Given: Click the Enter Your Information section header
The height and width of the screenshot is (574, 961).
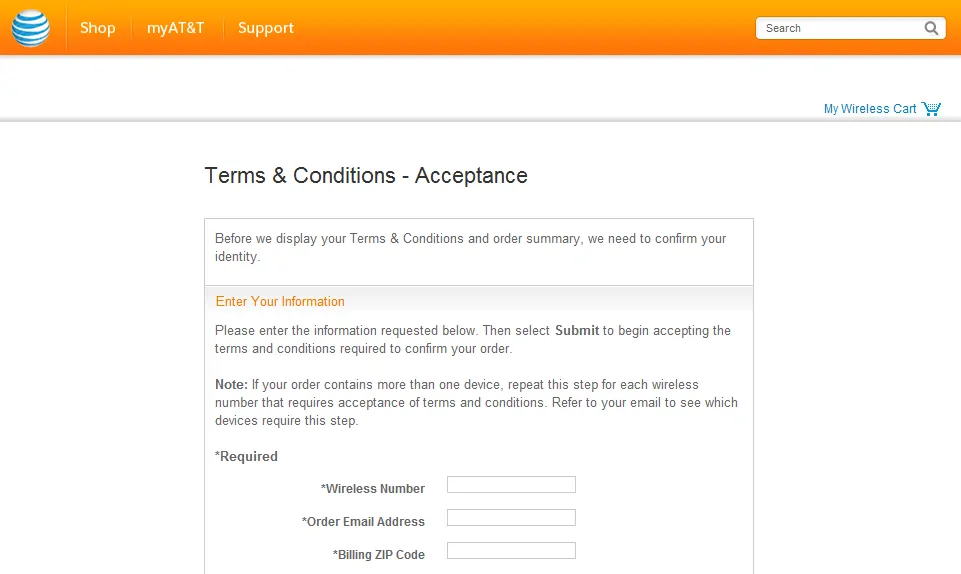Looking at the screenshot, I should pos(280,301).
